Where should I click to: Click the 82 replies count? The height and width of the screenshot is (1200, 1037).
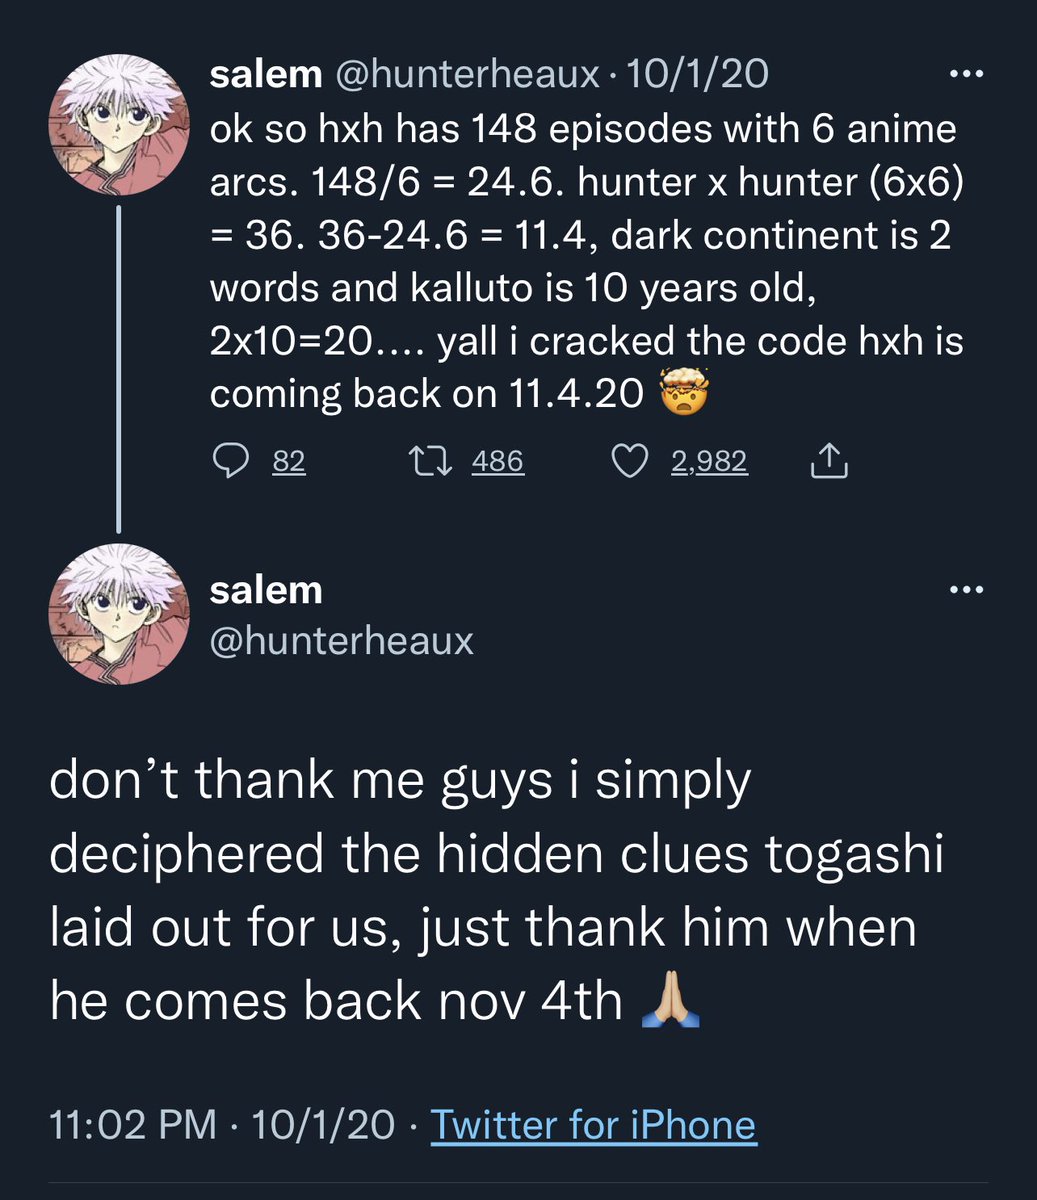pos(289,461)
